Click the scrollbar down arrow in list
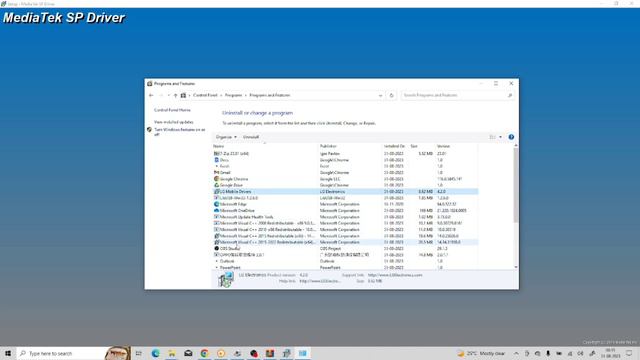640x360 pixels. pos(516,267)
